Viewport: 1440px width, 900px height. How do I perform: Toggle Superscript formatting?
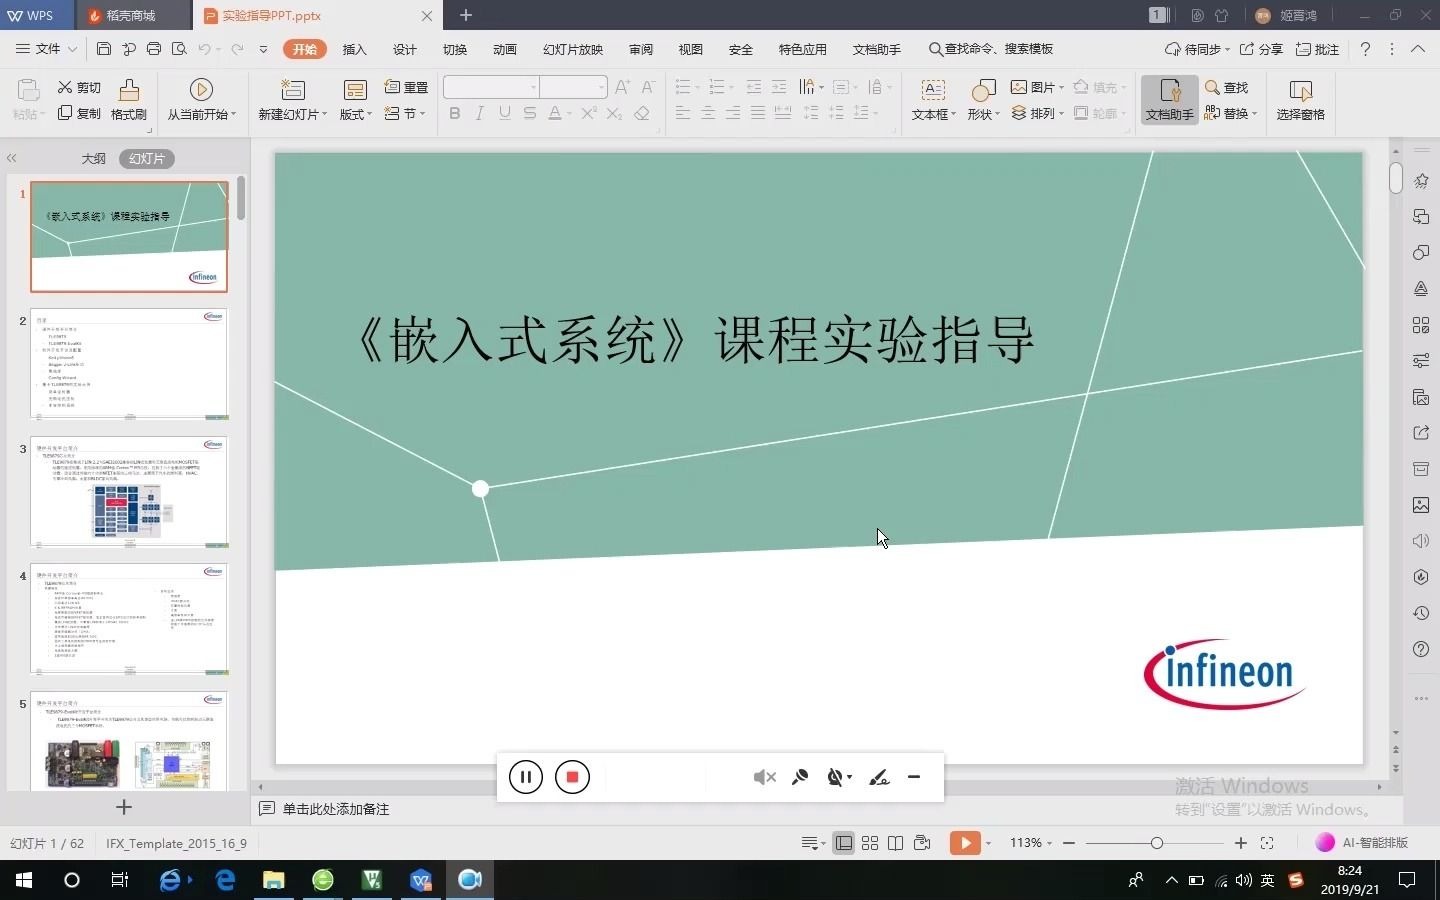589,113
